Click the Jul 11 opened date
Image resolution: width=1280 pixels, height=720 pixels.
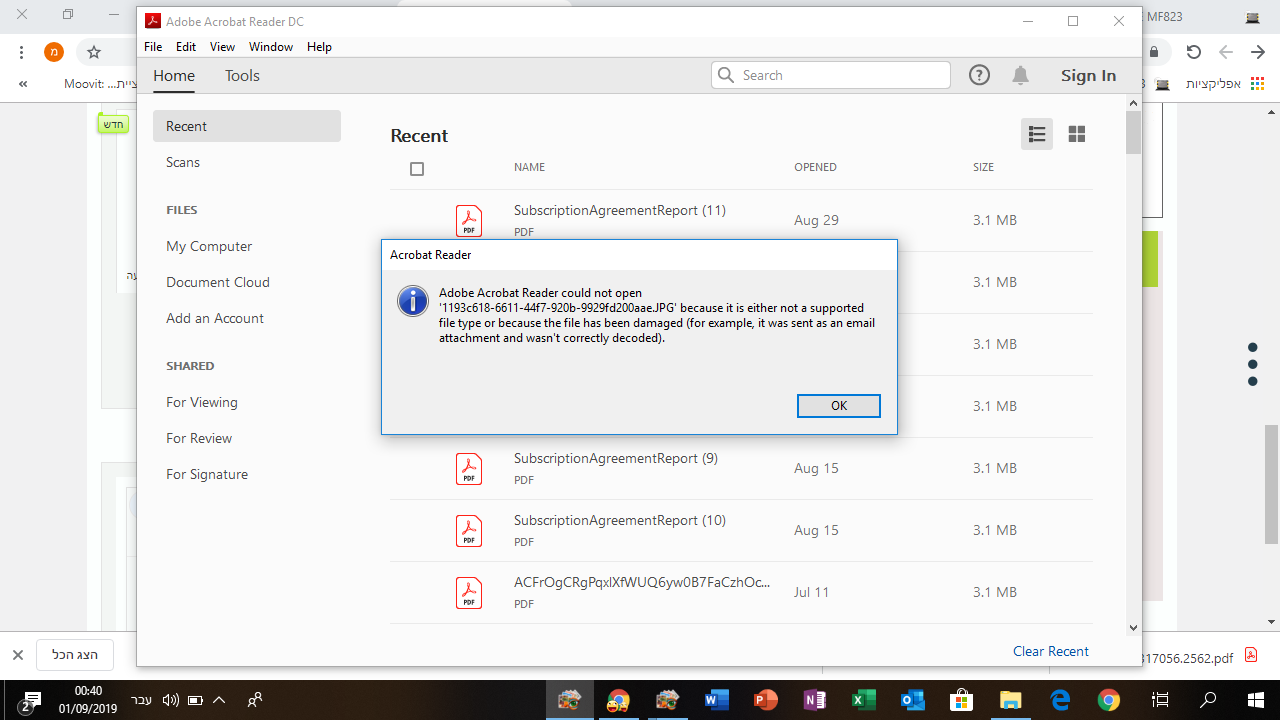[x=812, y=592]
